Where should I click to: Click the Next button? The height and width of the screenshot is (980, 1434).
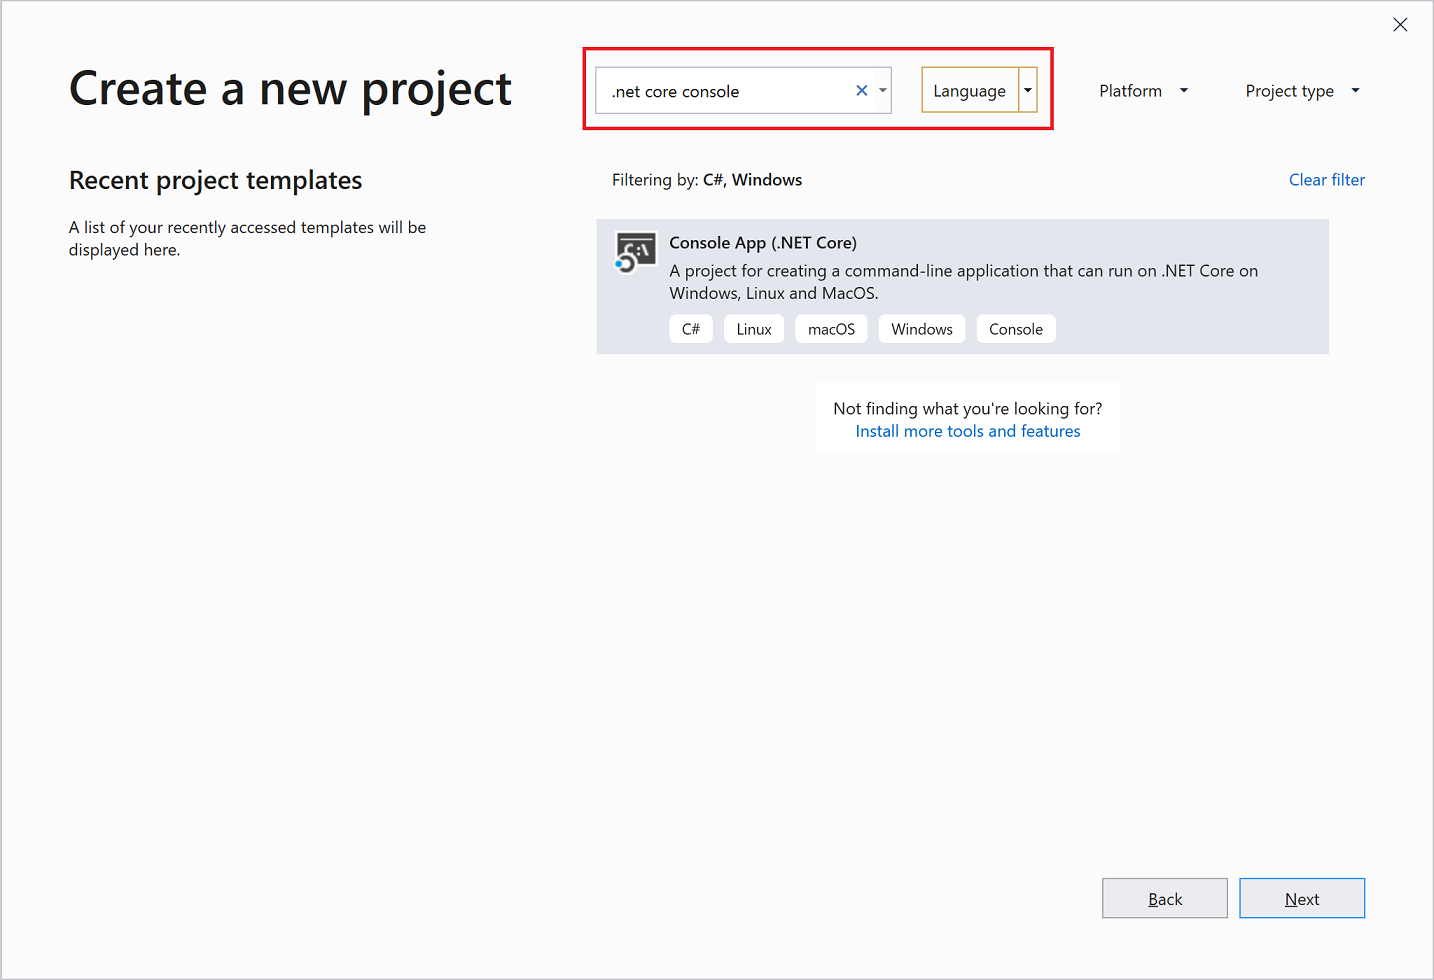(1301, 897)
